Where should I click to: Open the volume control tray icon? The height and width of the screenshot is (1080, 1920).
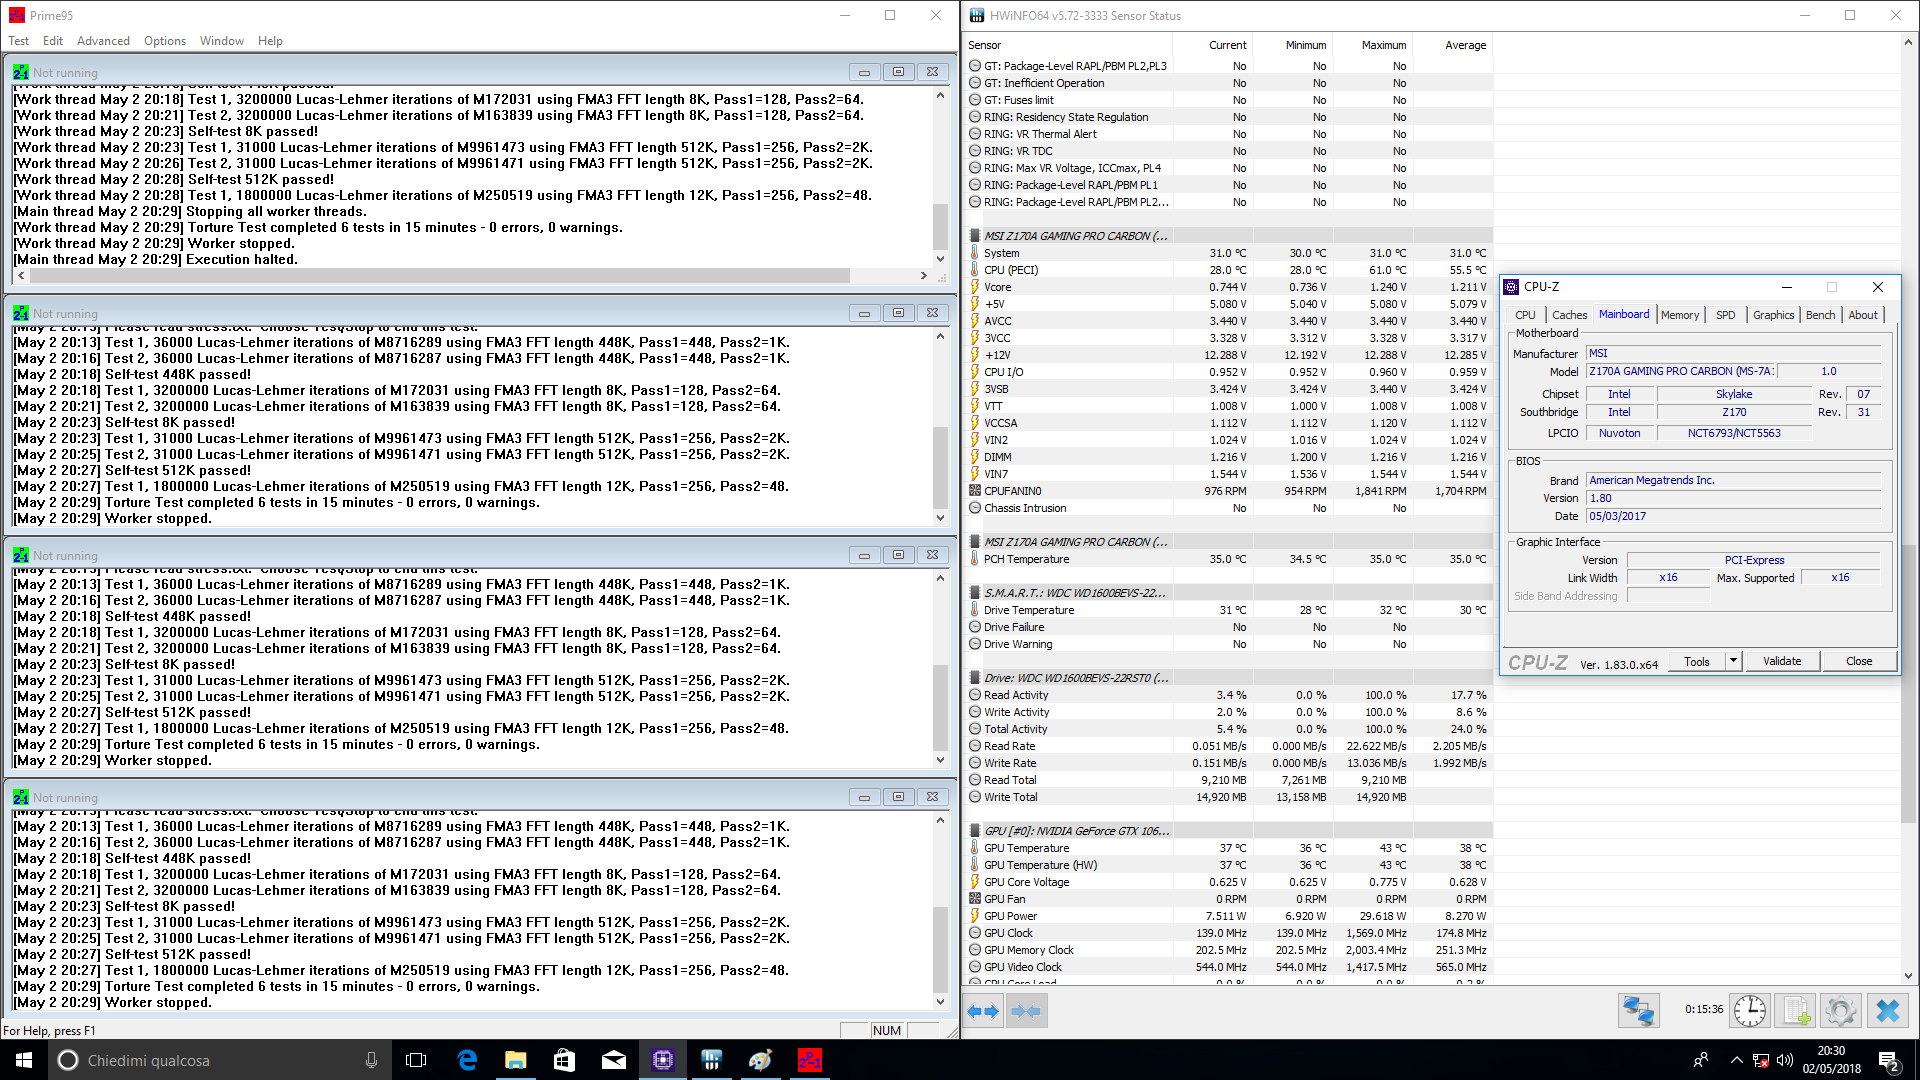click(x=1785, y=1060)
